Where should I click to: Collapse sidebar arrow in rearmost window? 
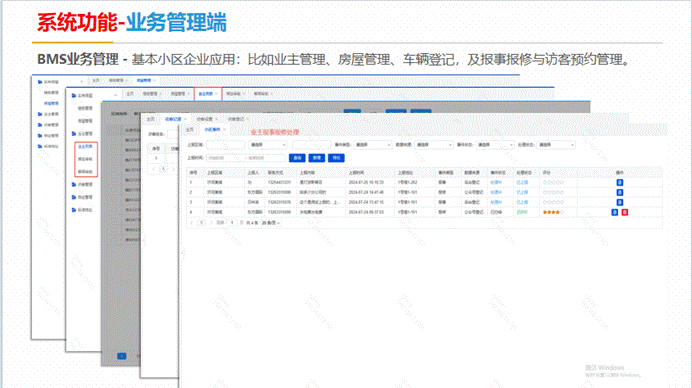pos(81,82)
